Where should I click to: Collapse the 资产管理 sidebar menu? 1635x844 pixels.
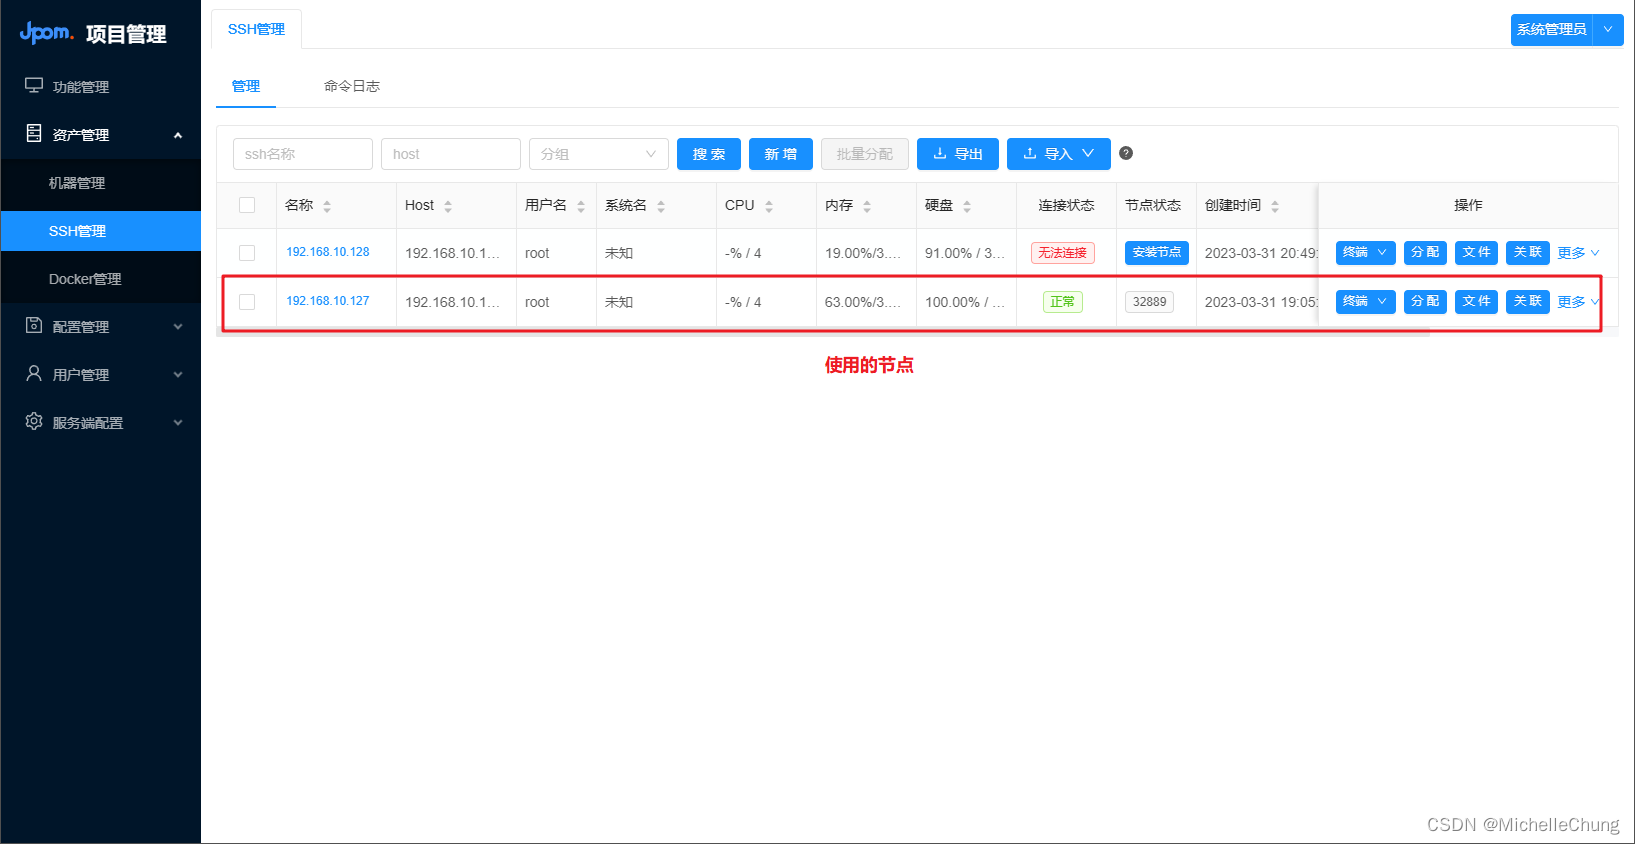[178, 135]
